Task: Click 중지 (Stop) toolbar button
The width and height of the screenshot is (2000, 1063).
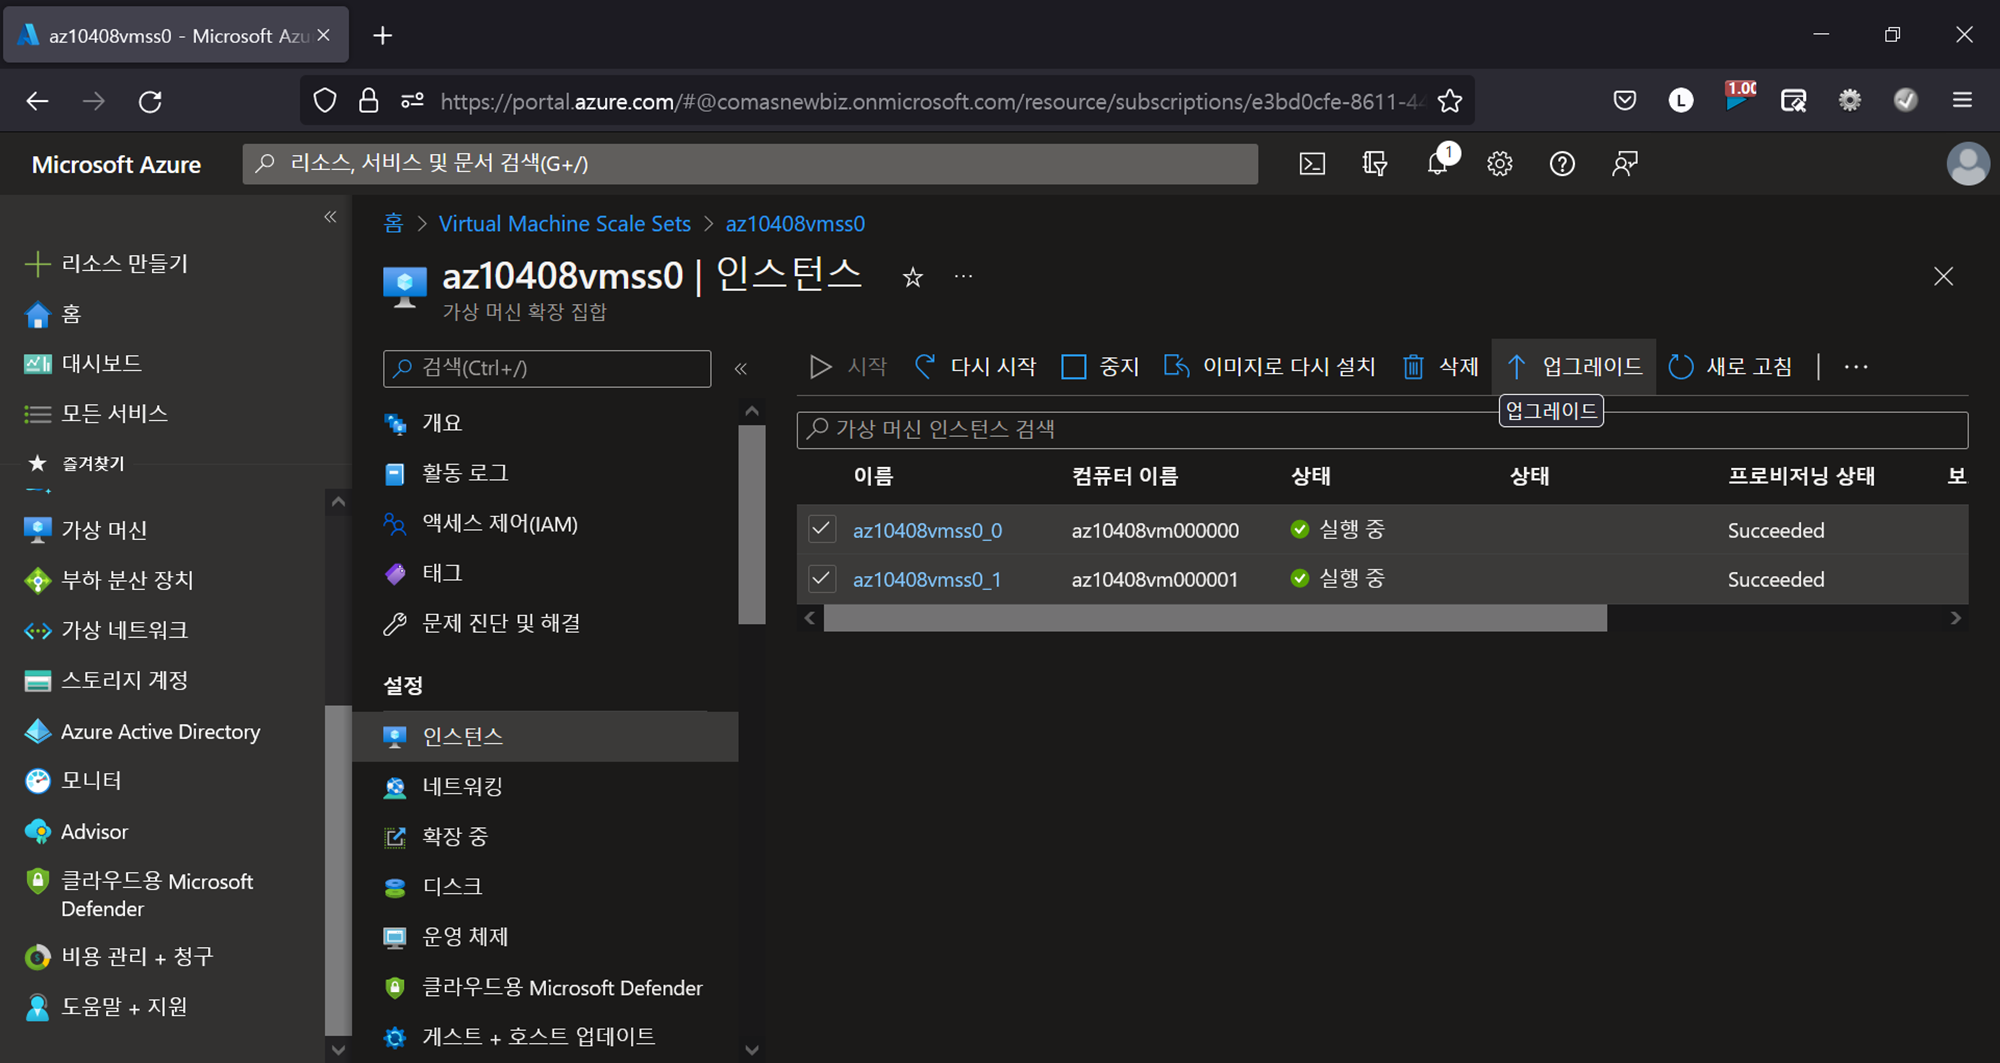Action: coord(1100,367)
